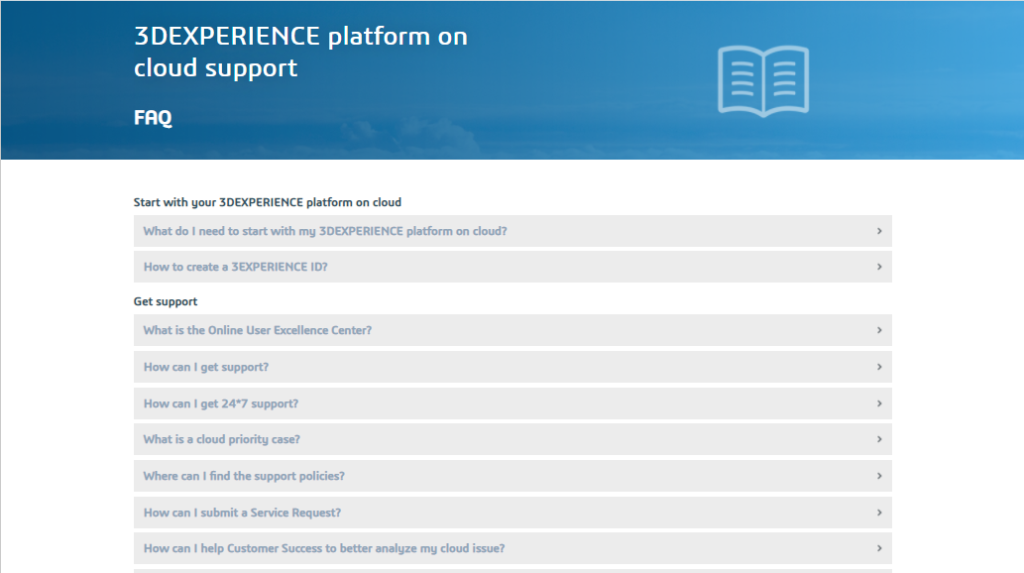Open 'How can I get support?' question
This screenshot has height=573, width=1024.
point(513,367)
